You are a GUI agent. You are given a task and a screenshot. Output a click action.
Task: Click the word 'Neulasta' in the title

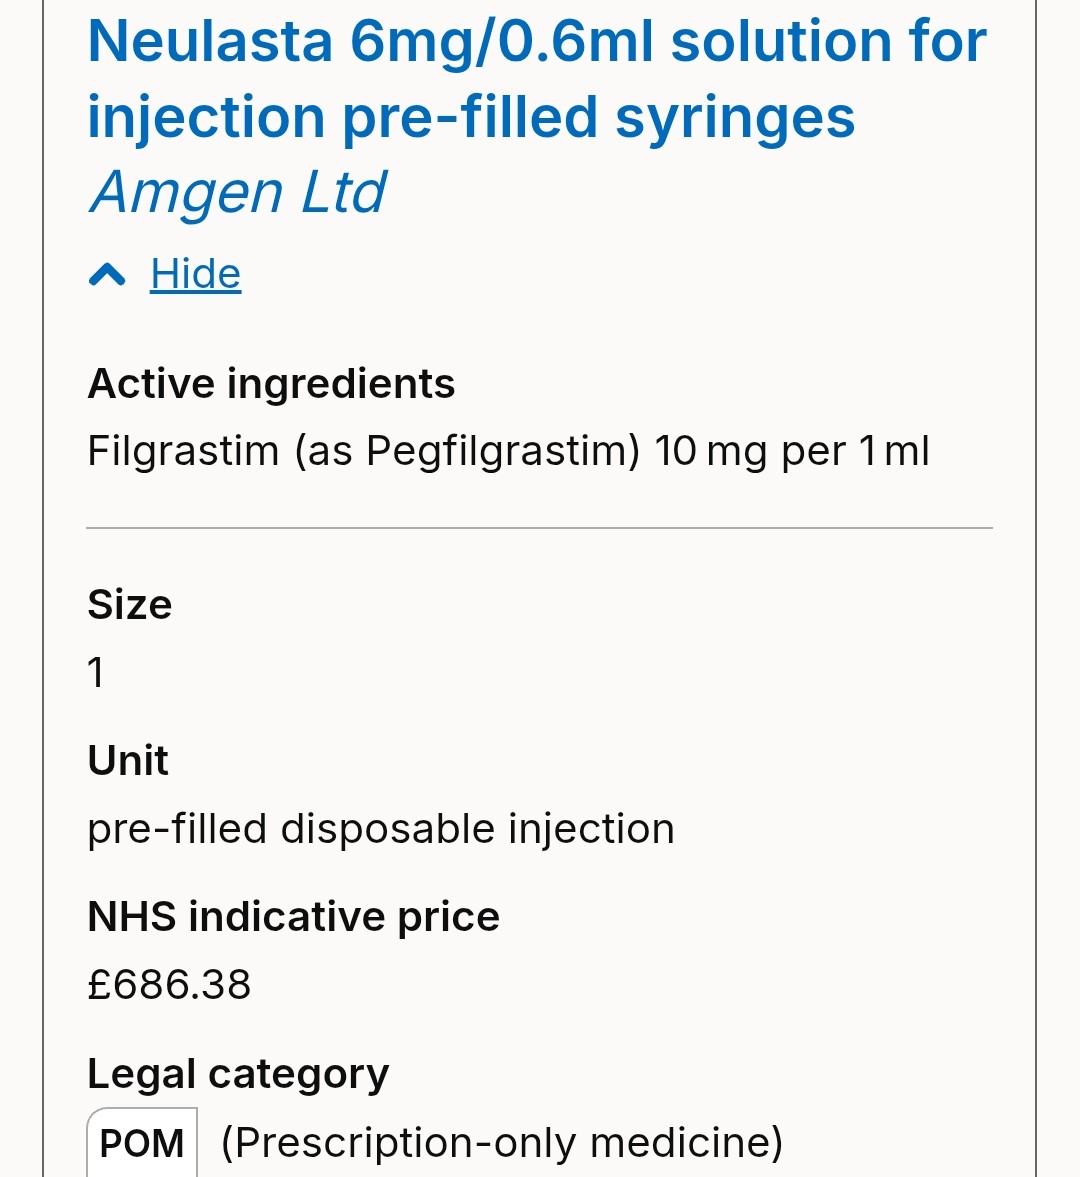(210, 42)
